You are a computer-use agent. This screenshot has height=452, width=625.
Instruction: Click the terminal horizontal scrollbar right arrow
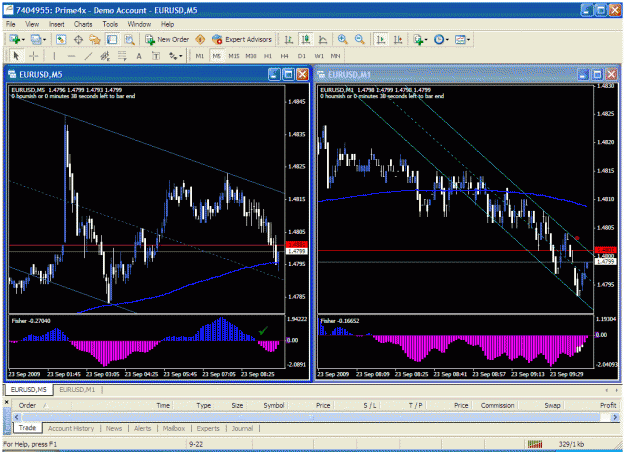coord(615,417)
